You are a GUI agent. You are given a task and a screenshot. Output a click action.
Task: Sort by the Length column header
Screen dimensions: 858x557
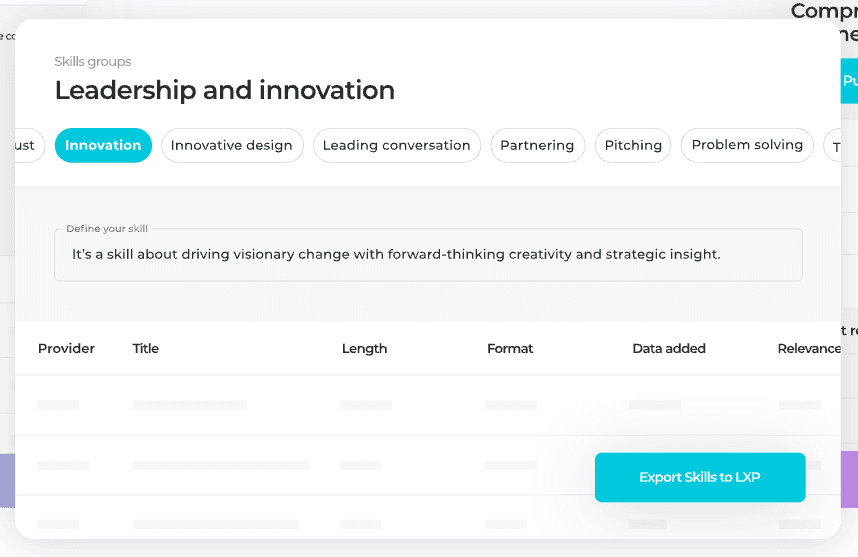click(x=364, y=349)
